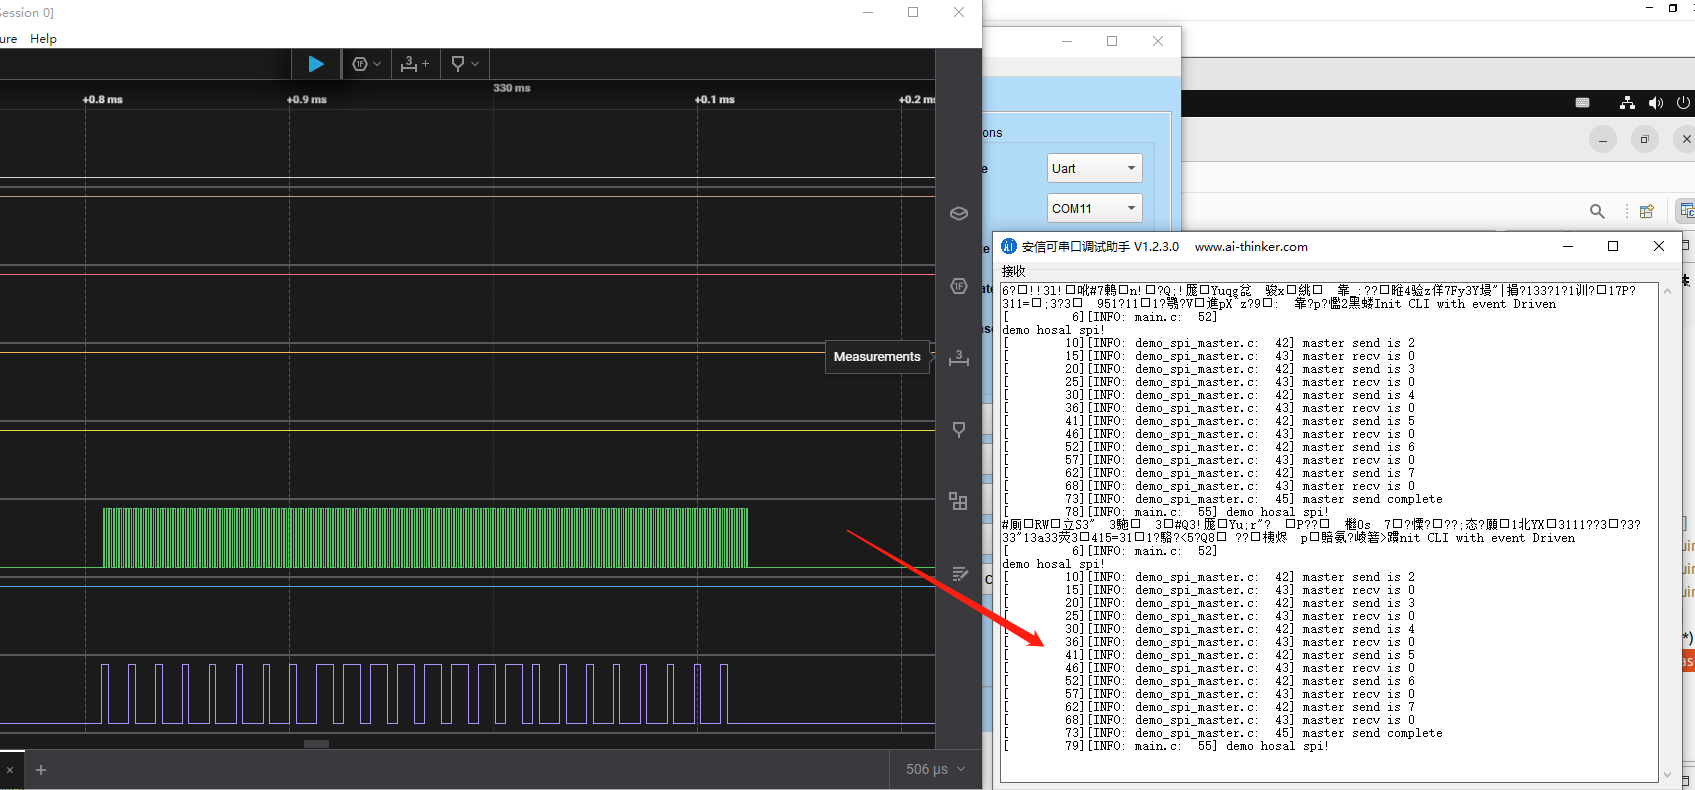Viewport: 1695px width, 790px height.
Task: Open the Extensions sidebar panel
Action: (x=959, y=501)
